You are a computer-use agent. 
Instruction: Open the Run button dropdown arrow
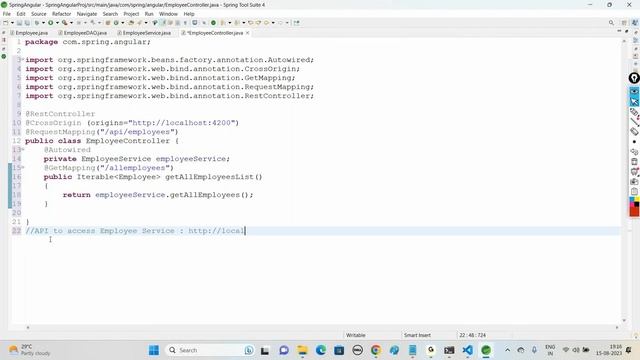pyautogui.click(x=57, y=23)
